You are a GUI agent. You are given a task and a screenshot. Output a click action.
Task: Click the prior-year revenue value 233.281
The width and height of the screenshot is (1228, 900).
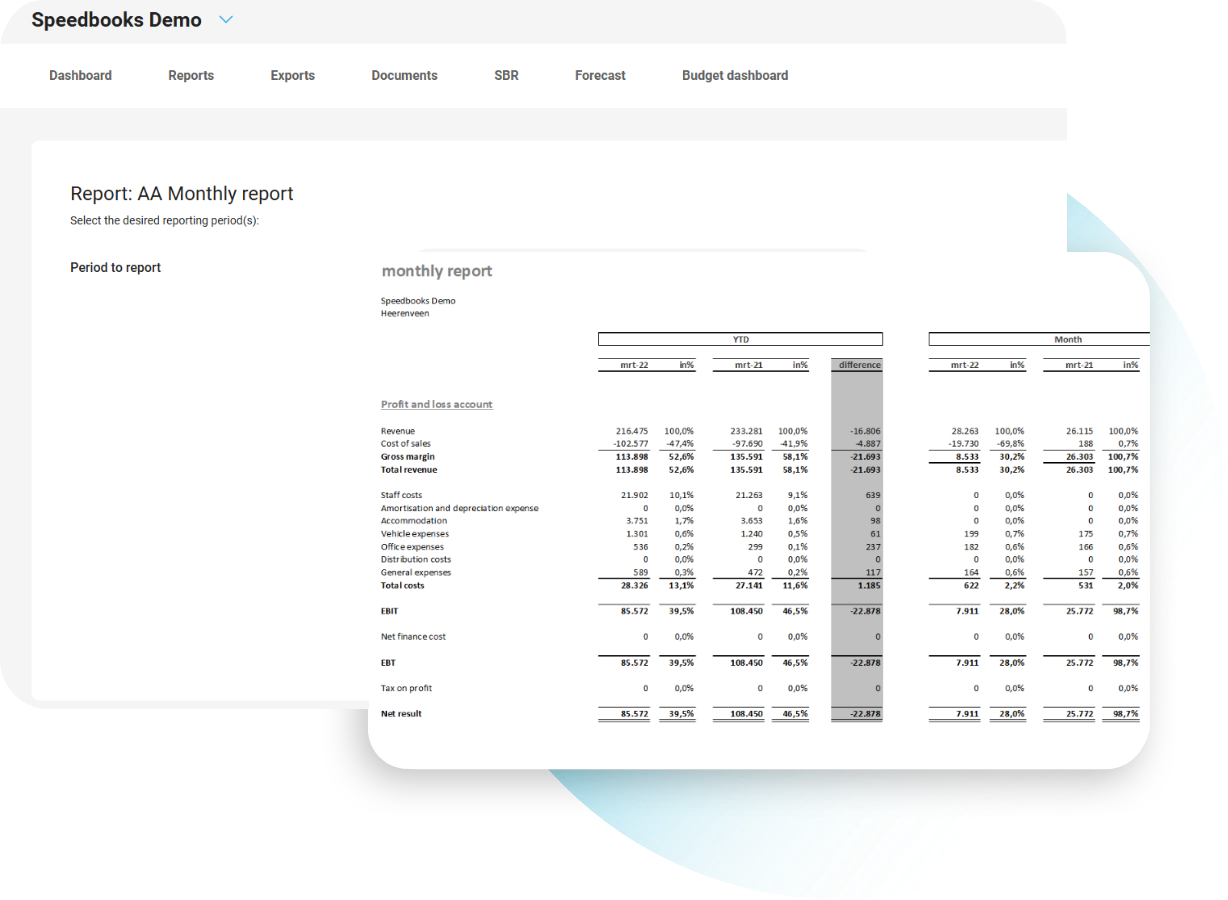[x=747, y=431]
